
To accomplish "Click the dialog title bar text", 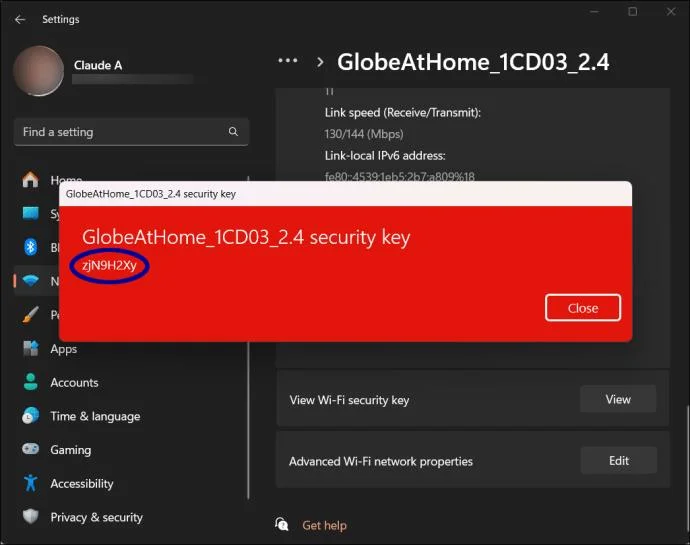I will [x=150, y=194].
